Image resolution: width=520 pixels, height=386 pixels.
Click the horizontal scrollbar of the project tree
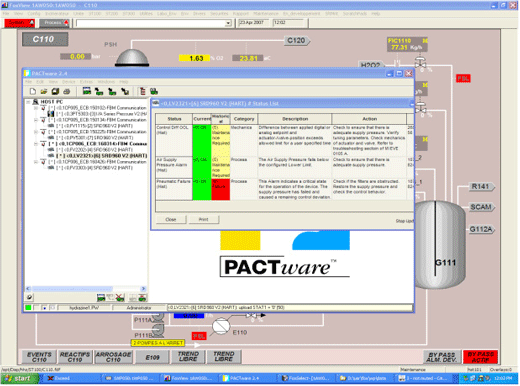pyautogui.click(x=86, y=288)
